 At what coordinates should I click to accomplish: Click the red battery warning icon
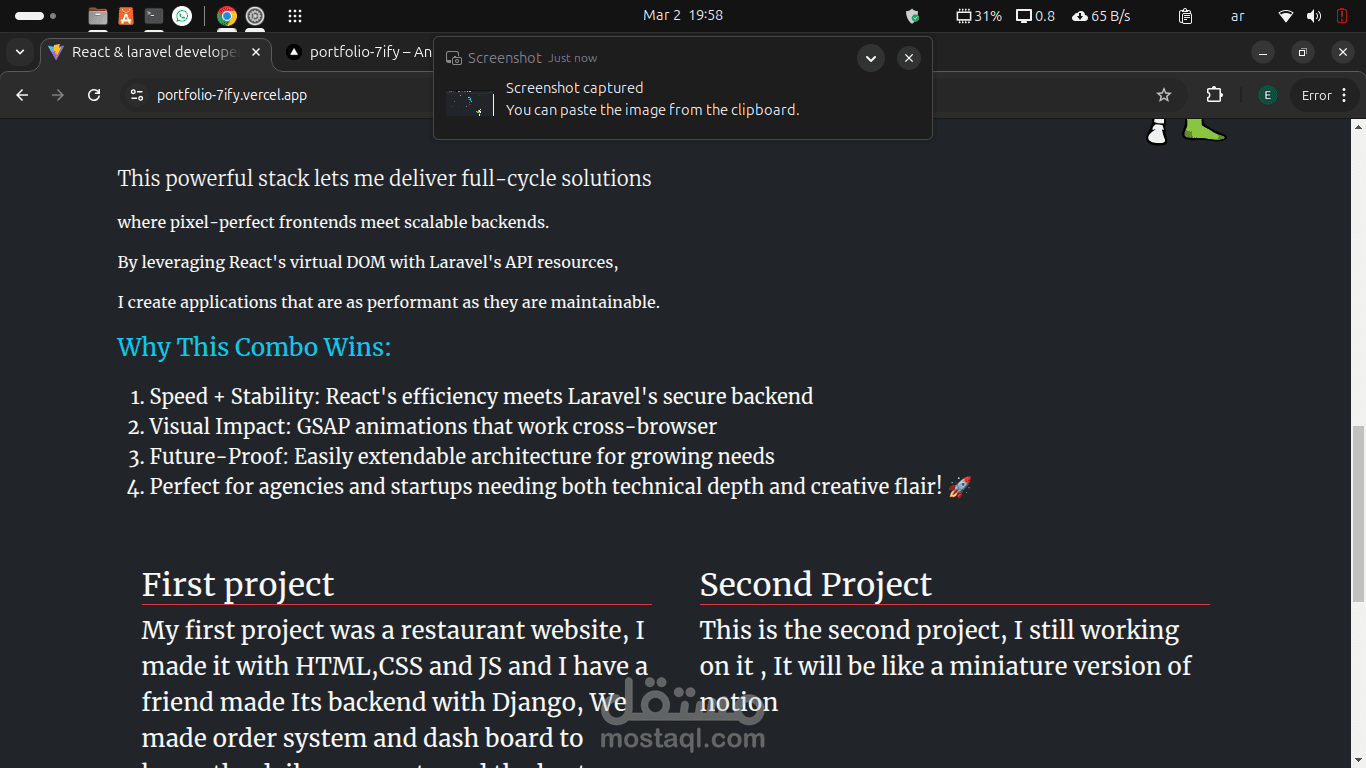(x=1342, y=16)
